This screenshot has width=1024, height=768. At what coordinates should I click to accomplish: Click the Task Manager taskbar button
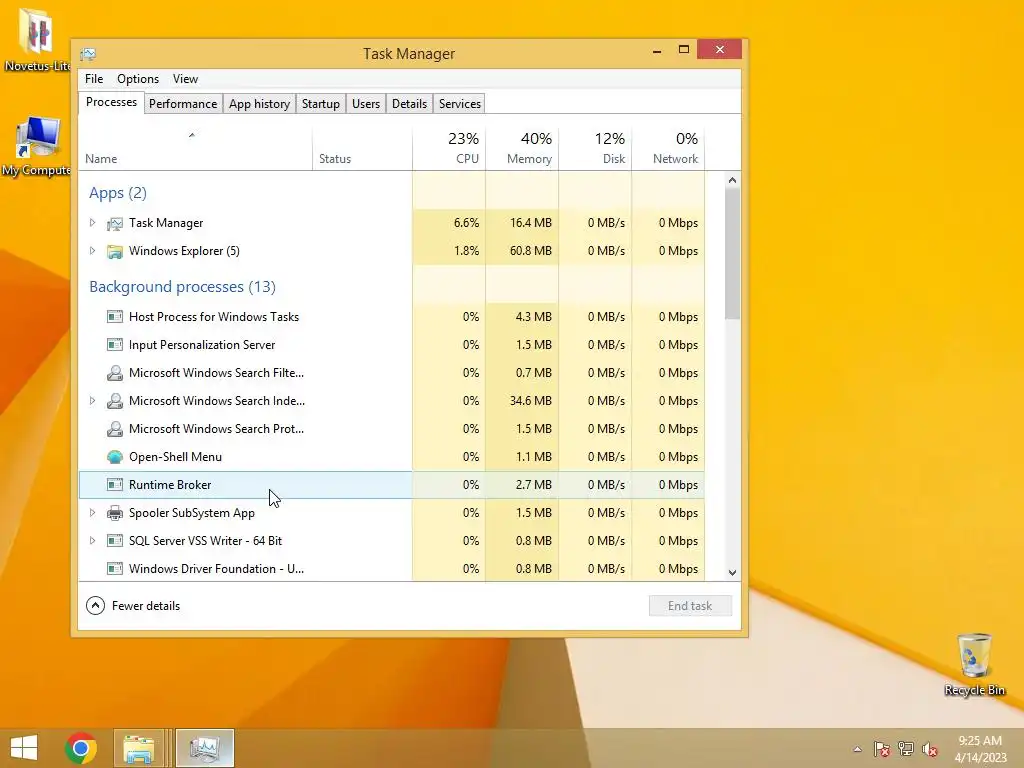[204, 748]
